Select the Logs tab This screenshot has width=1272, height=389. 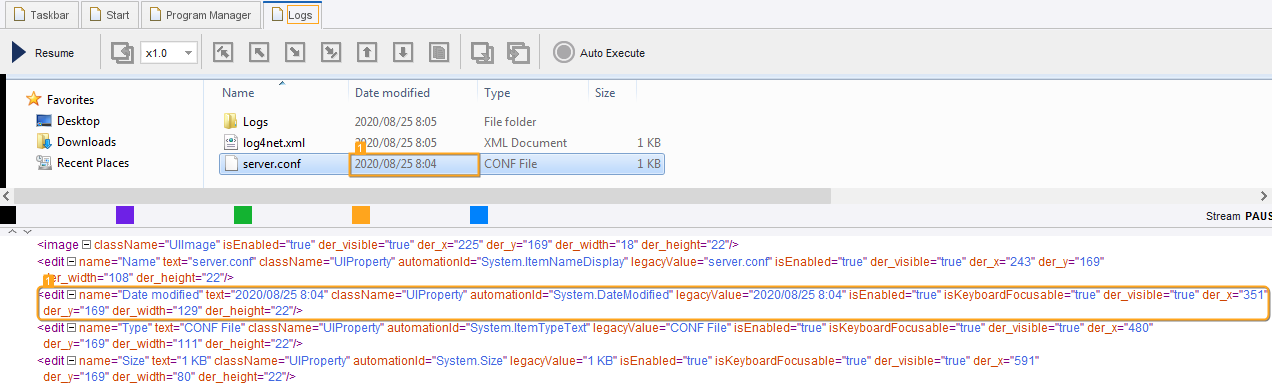tap(292, 15)
